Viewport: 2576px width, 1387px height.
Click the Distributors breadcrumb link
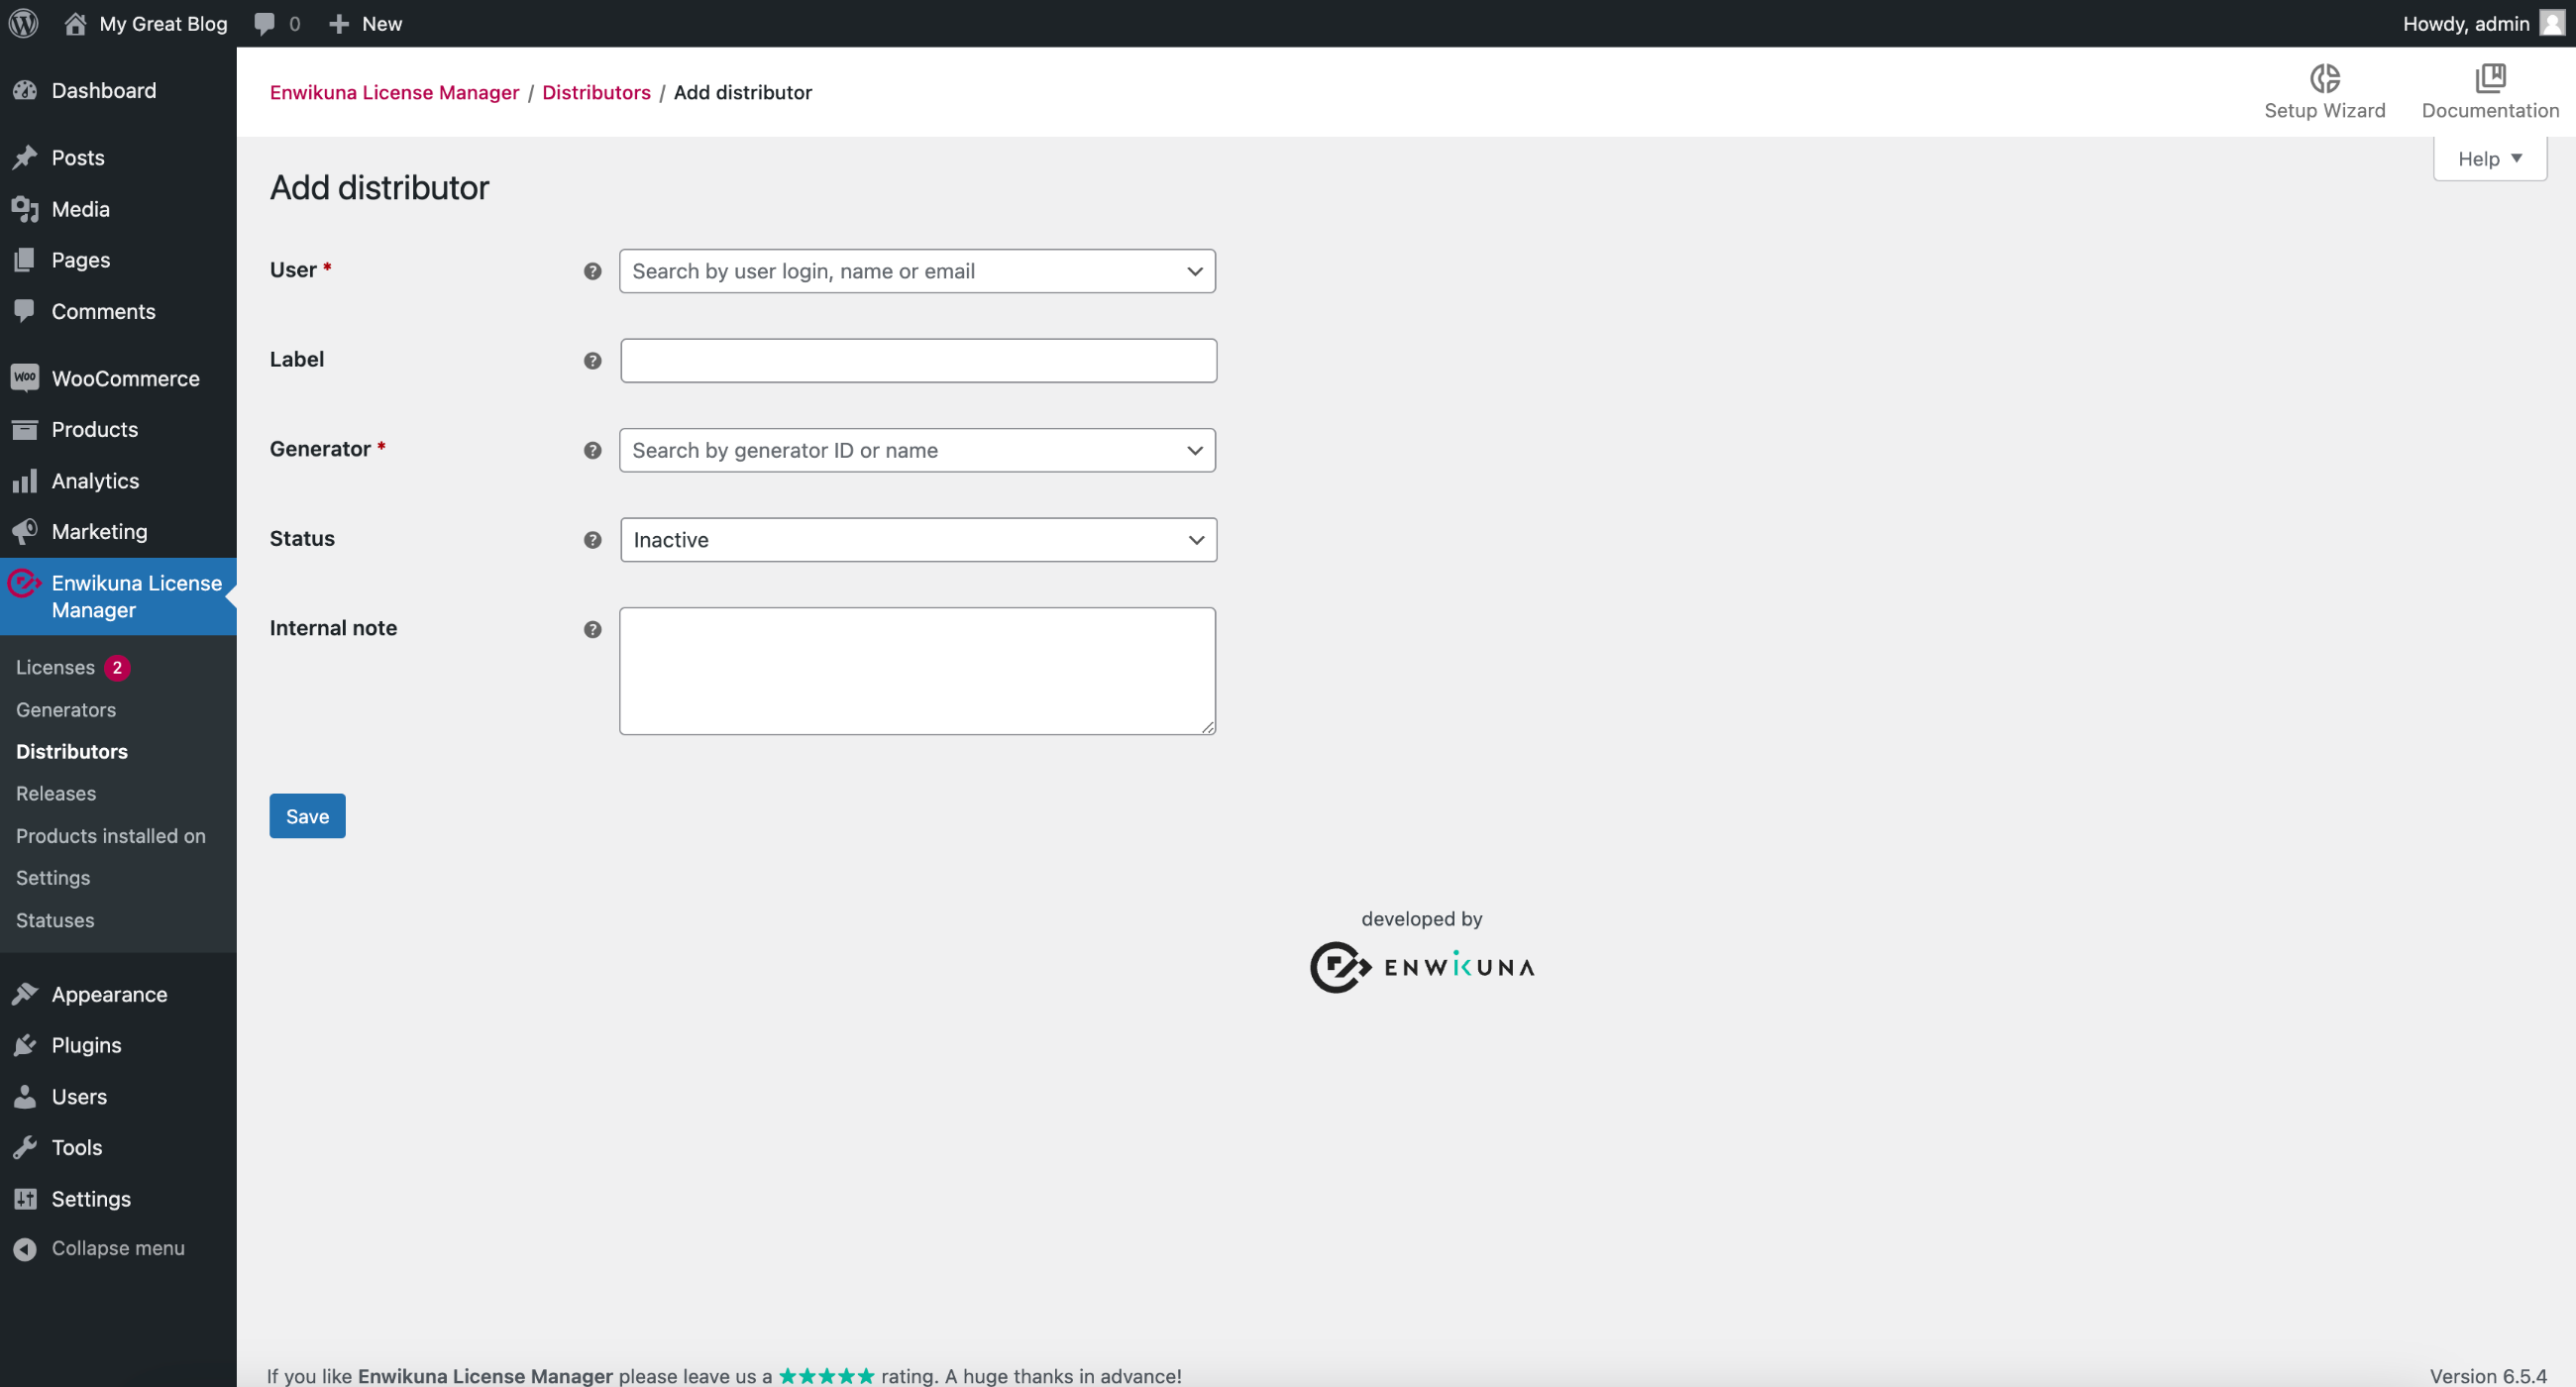[596, 90]
